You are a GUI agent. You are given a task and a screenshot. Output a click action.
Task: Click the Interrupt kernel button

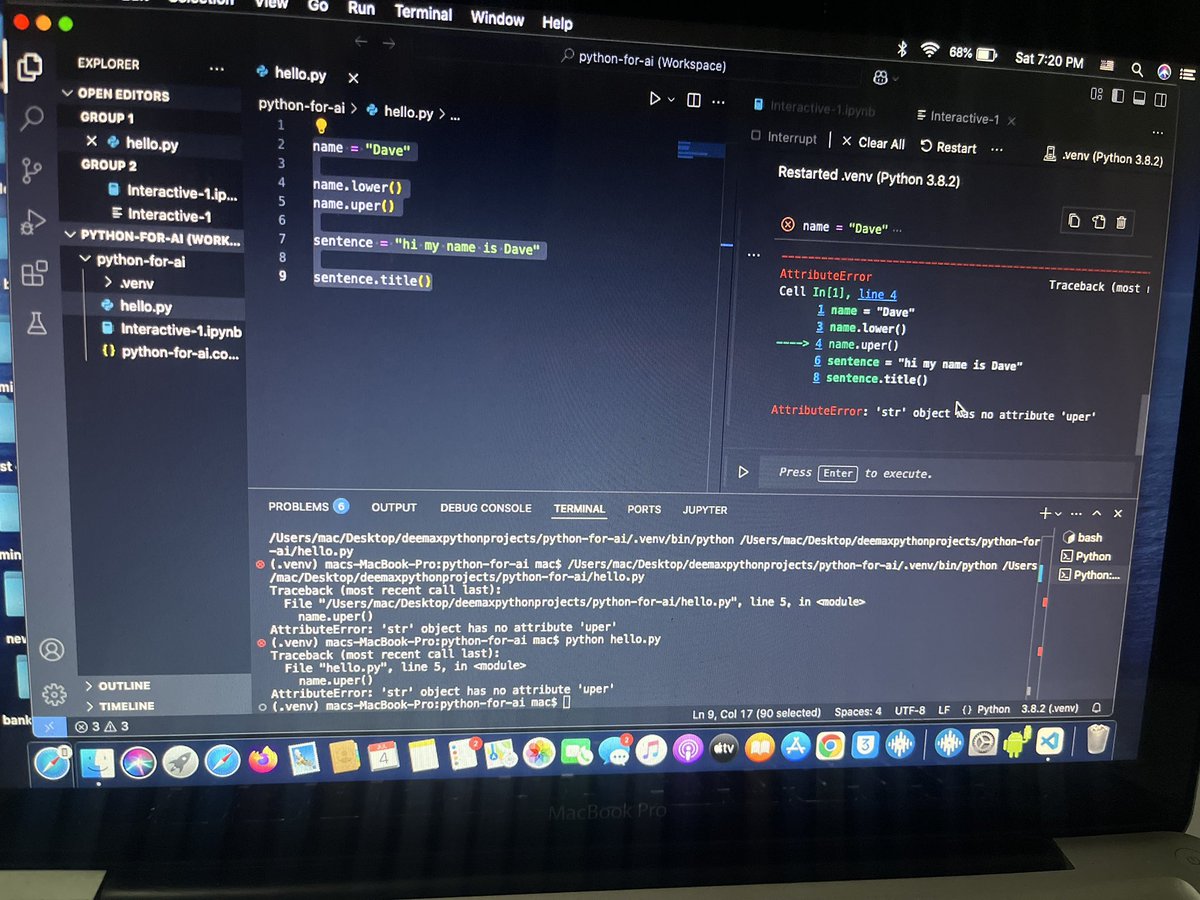tap(783, 138)
